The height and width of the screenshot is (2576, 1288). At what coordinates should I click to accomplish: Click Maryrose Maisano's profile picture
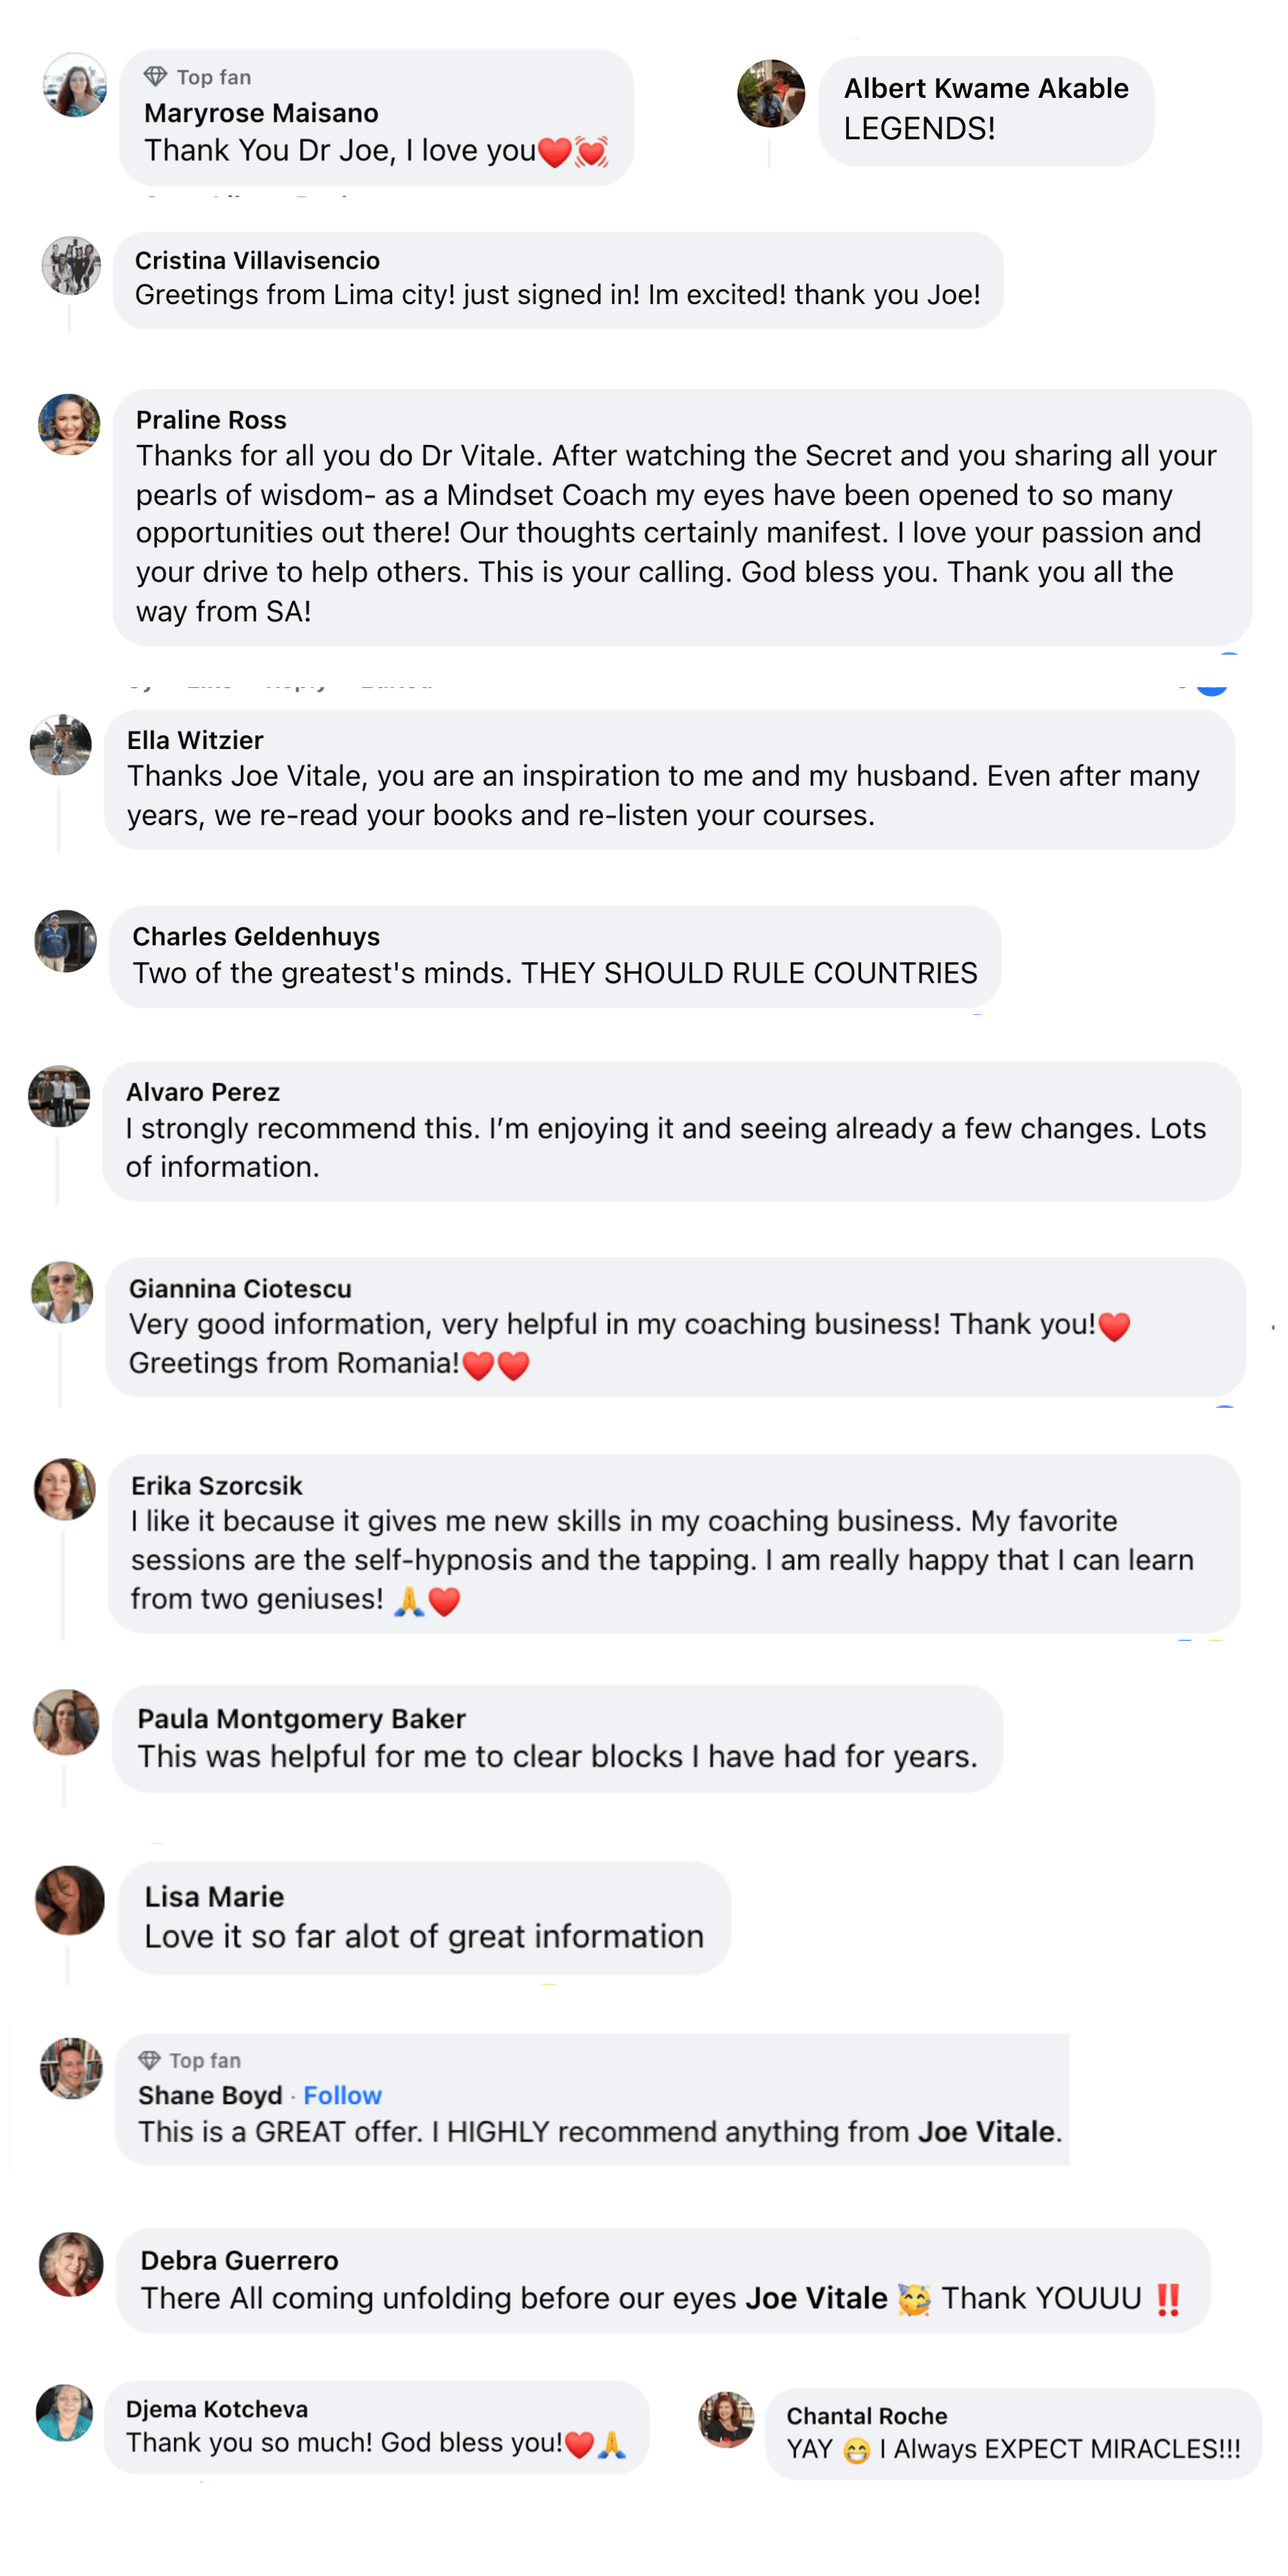75,86
